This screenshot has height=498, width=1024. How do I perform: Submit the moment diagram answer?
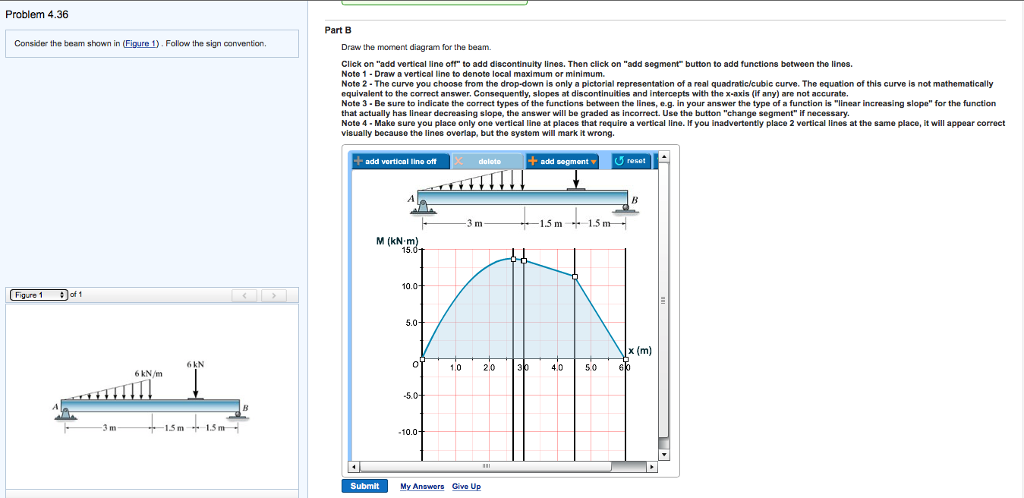(364, 486)
